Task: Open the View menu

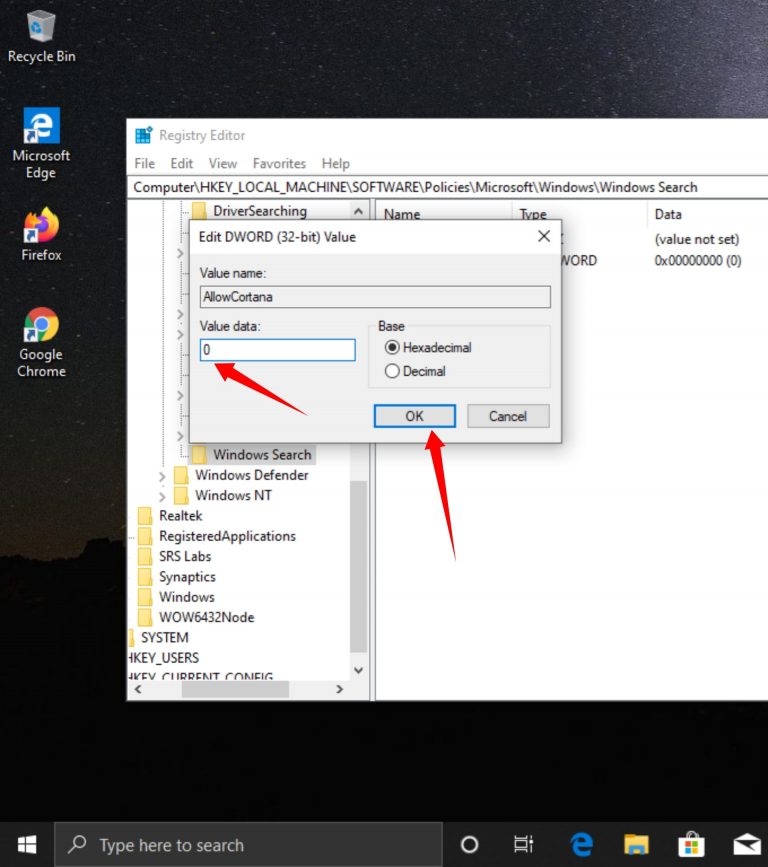Action: (222, 163)
